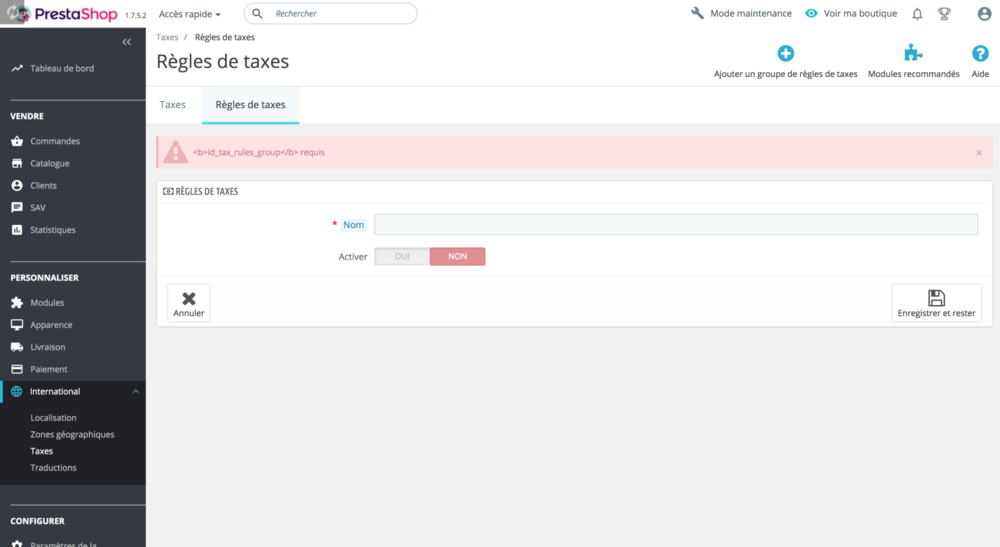The height and width of the screenshot is (547, 1000).
Task: Click the International globe icon
Action: [x=17, y=391]
